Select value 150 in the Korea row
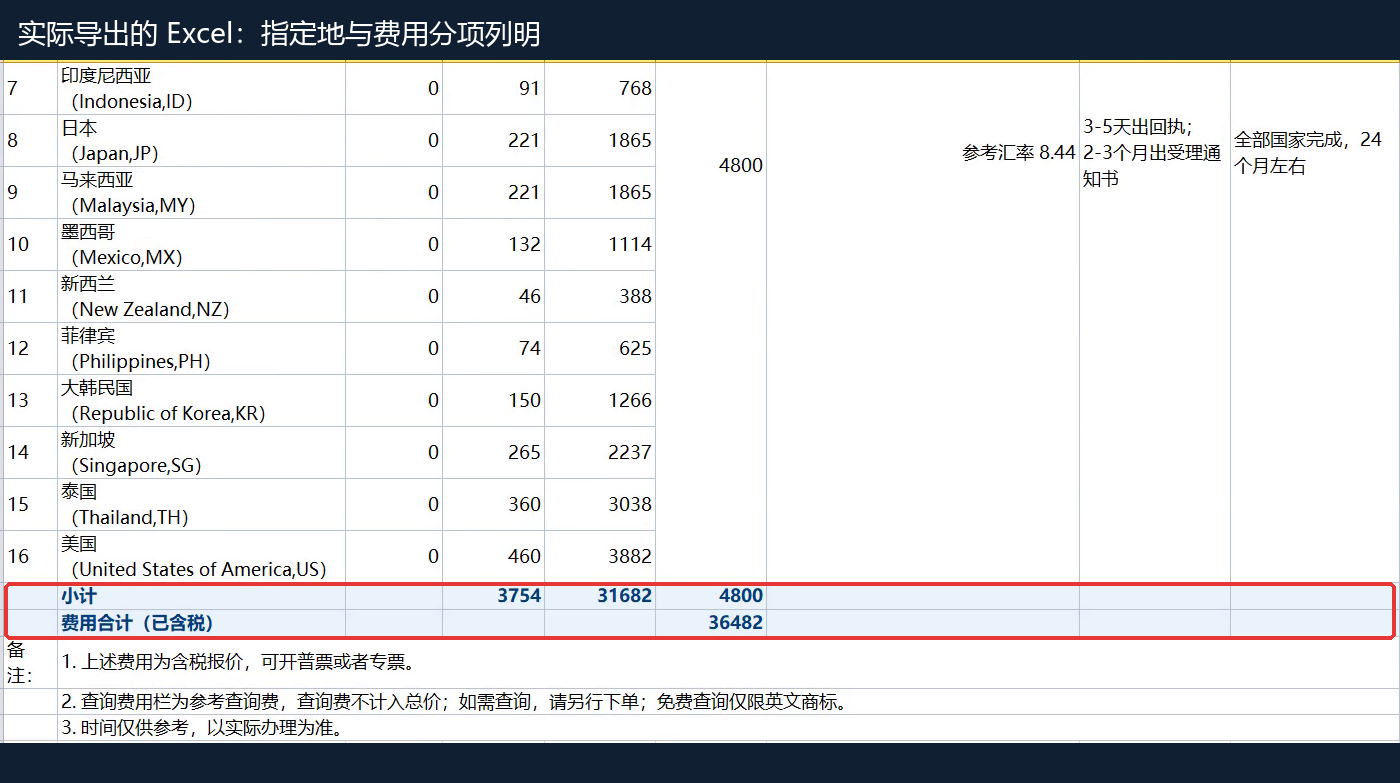Image resolution: width=1400 pixels, height=783 pixels. [x=494, y=400]
